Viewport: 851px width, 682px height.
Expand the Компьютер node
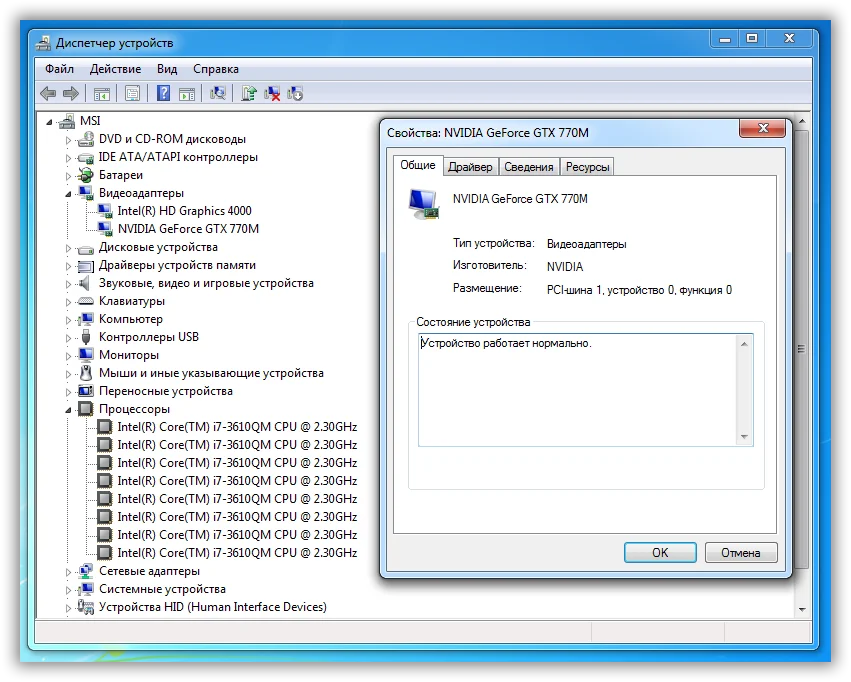coord(68,320)
